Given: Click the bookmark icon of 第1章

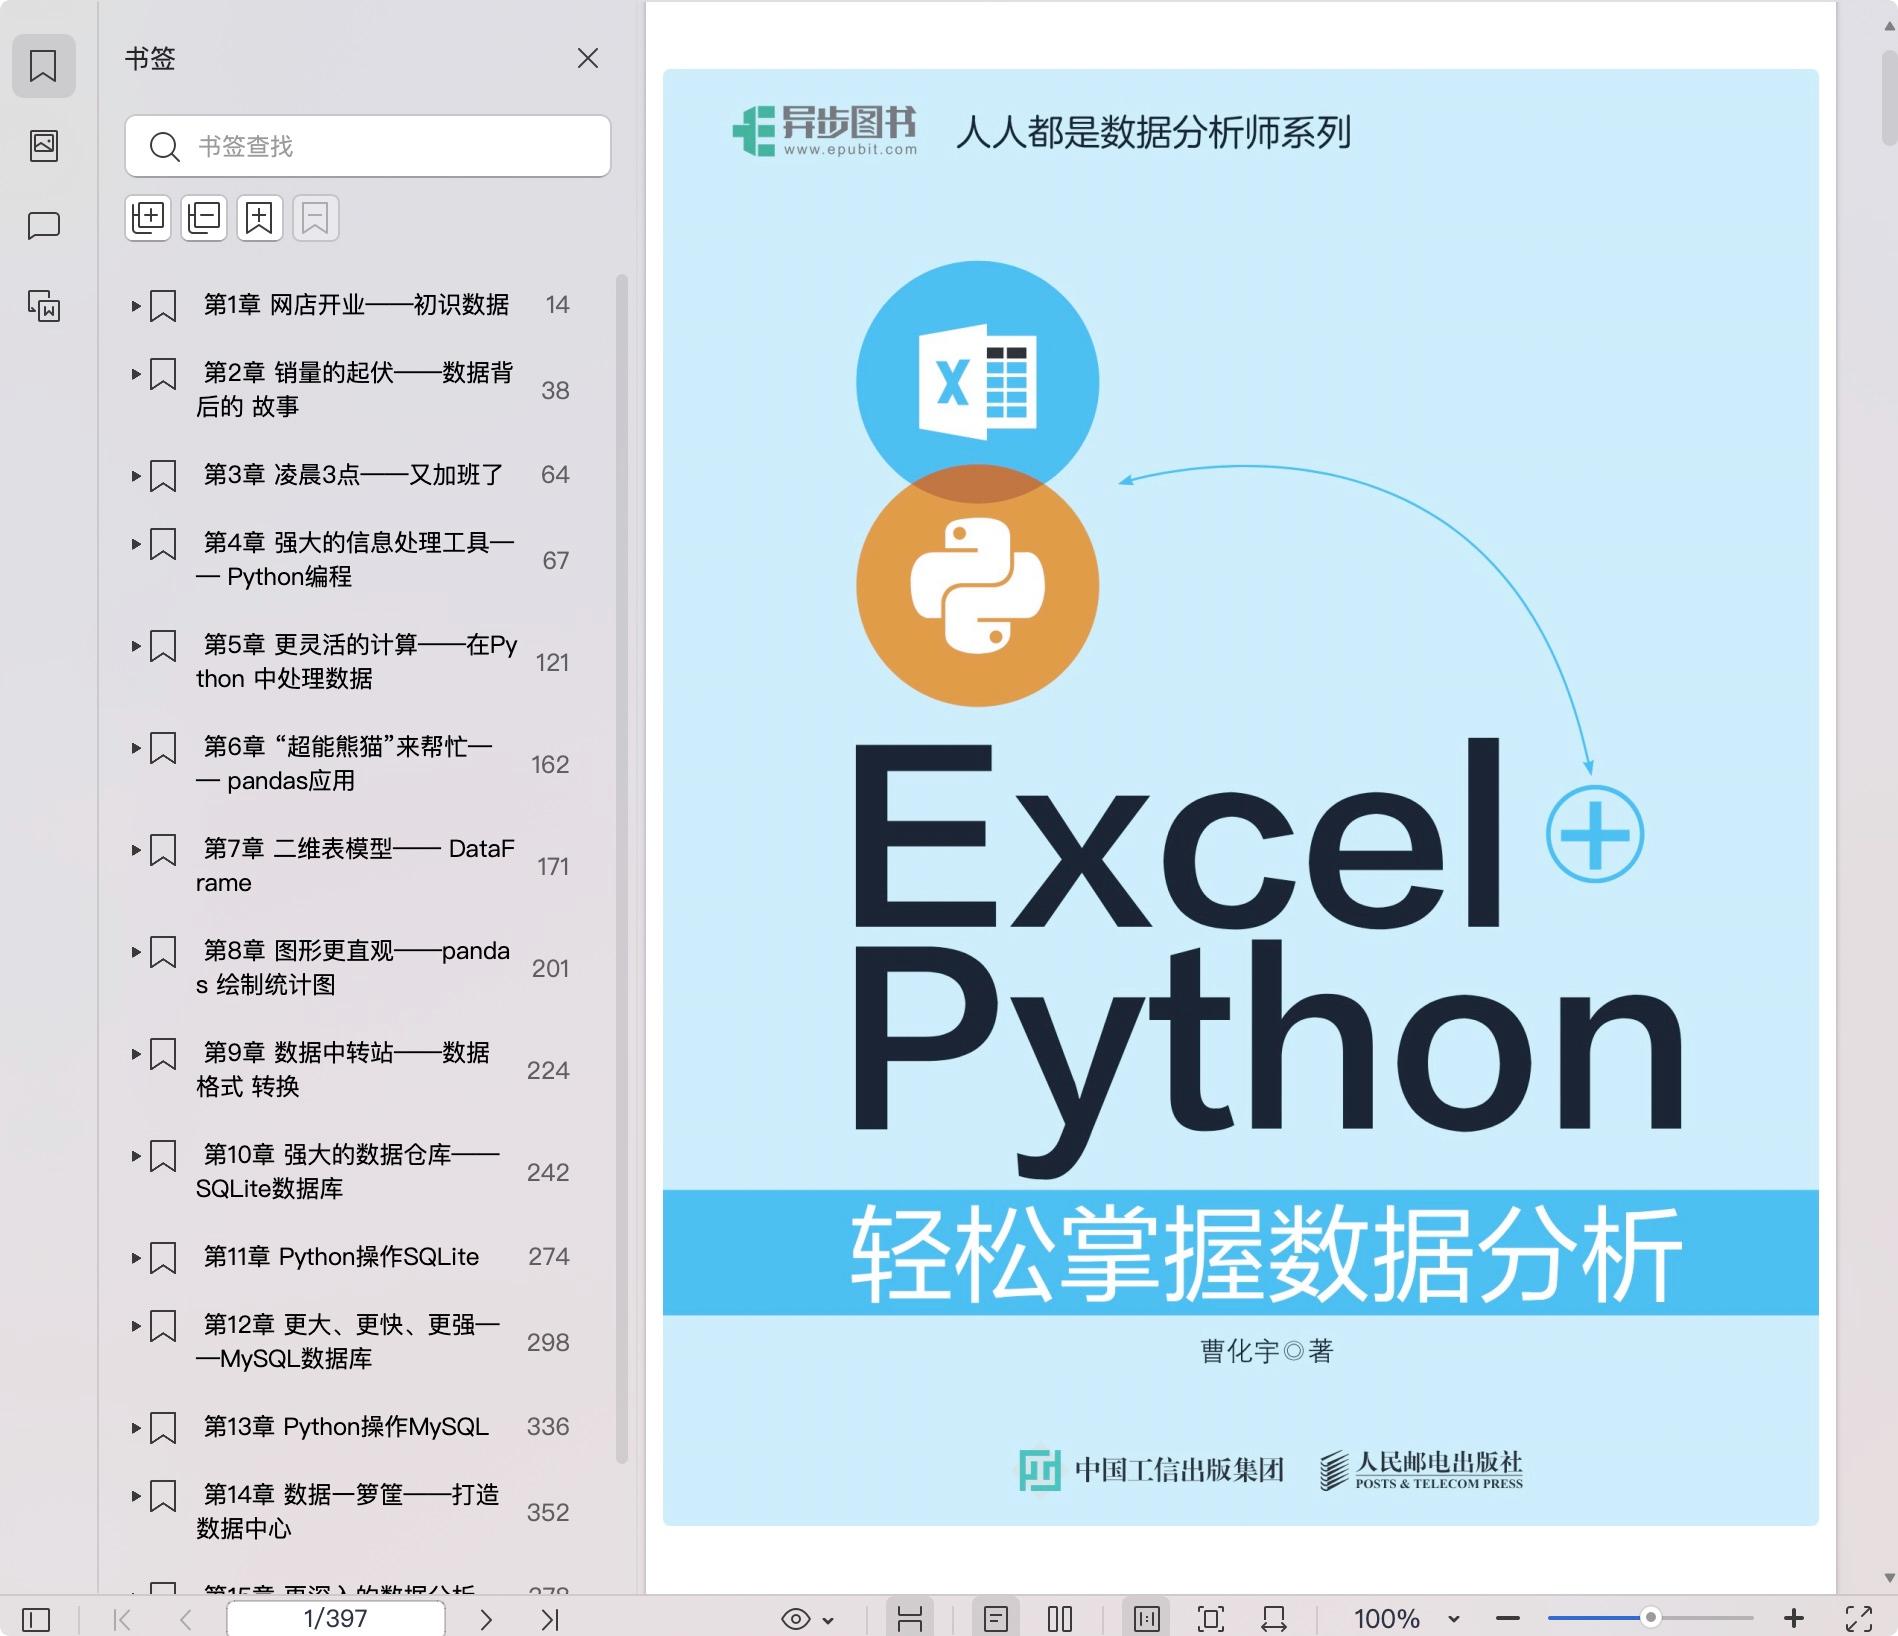Looking at the screenshot, I should click(x=163, y=306).
